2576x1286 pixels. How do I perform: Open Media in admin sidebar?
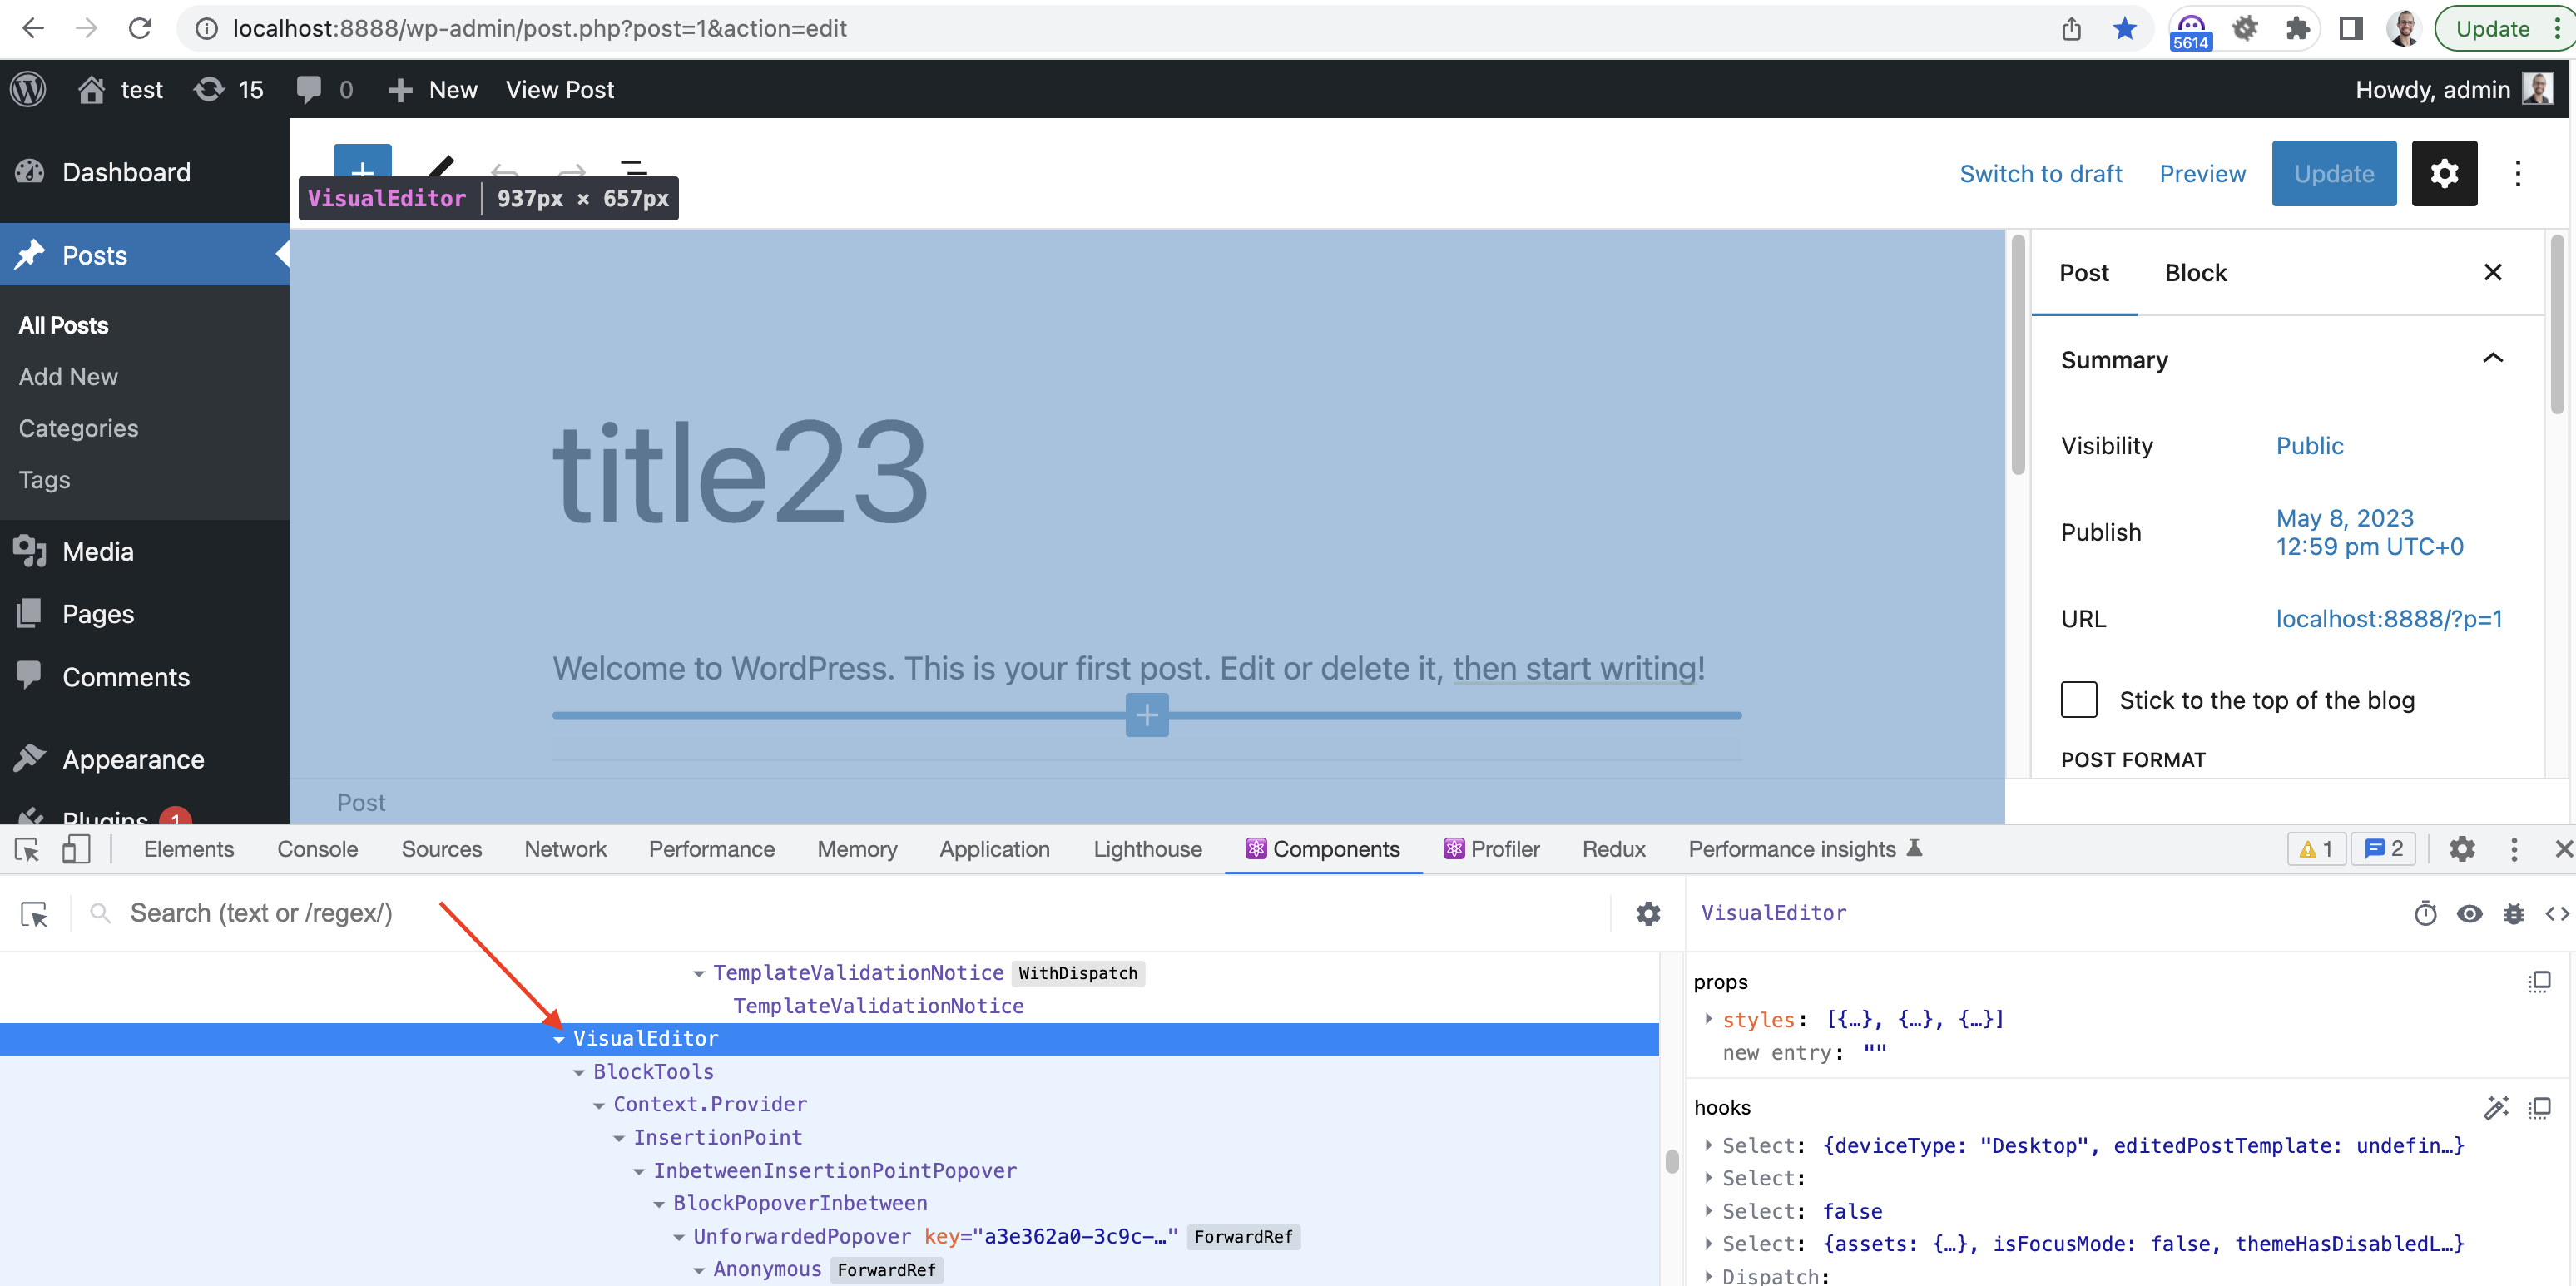[98, 551]
